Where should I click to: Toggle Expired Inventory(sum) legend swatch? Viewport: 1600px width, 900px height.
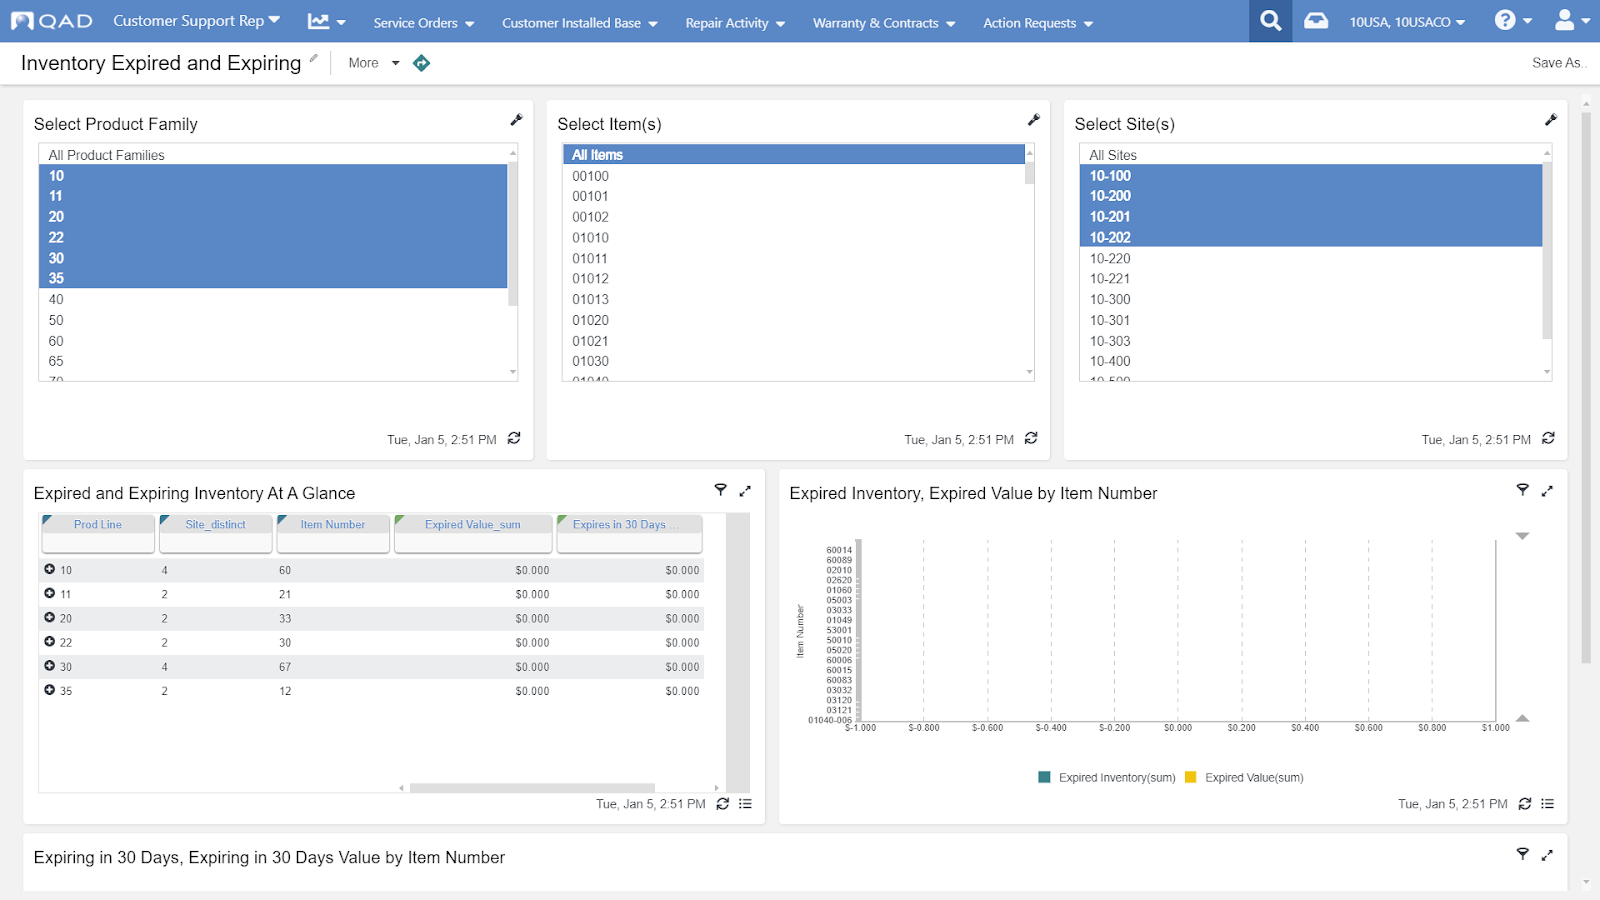1045,777
